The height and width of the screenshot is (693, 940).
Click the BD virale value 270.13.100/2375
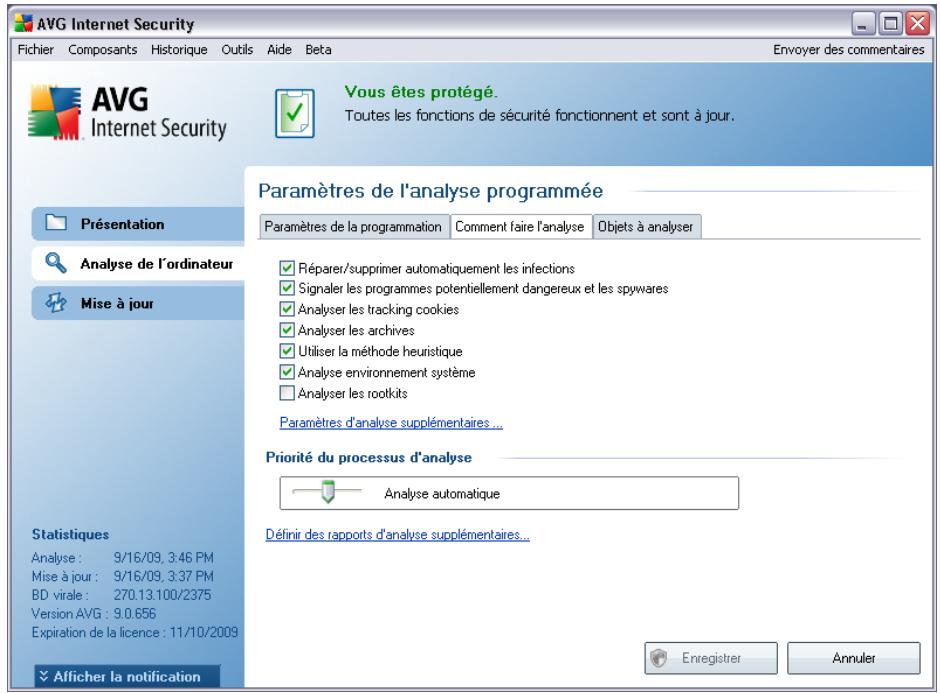pos(162,595)
